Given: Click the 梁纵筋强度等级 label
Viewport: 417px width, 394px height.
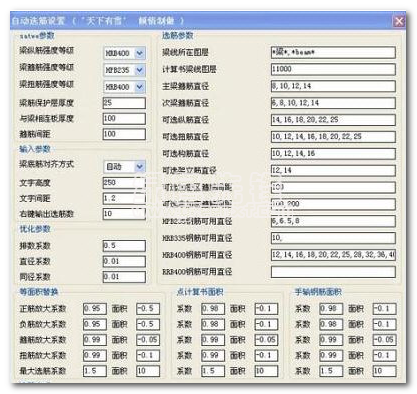Looking at the screenshot, I should (x=46, y=50).
